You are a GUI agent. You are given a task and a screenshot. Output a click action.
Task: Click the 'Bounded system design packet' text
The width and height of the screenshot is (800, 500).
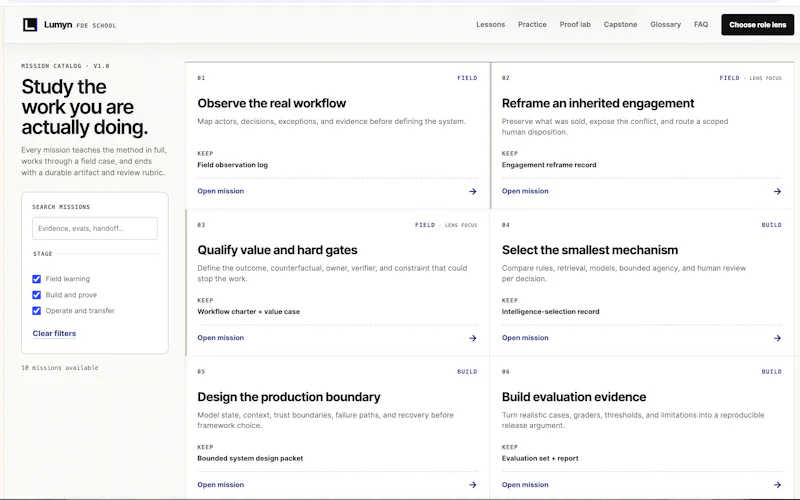pyautogui.click(x=250, y=458)
